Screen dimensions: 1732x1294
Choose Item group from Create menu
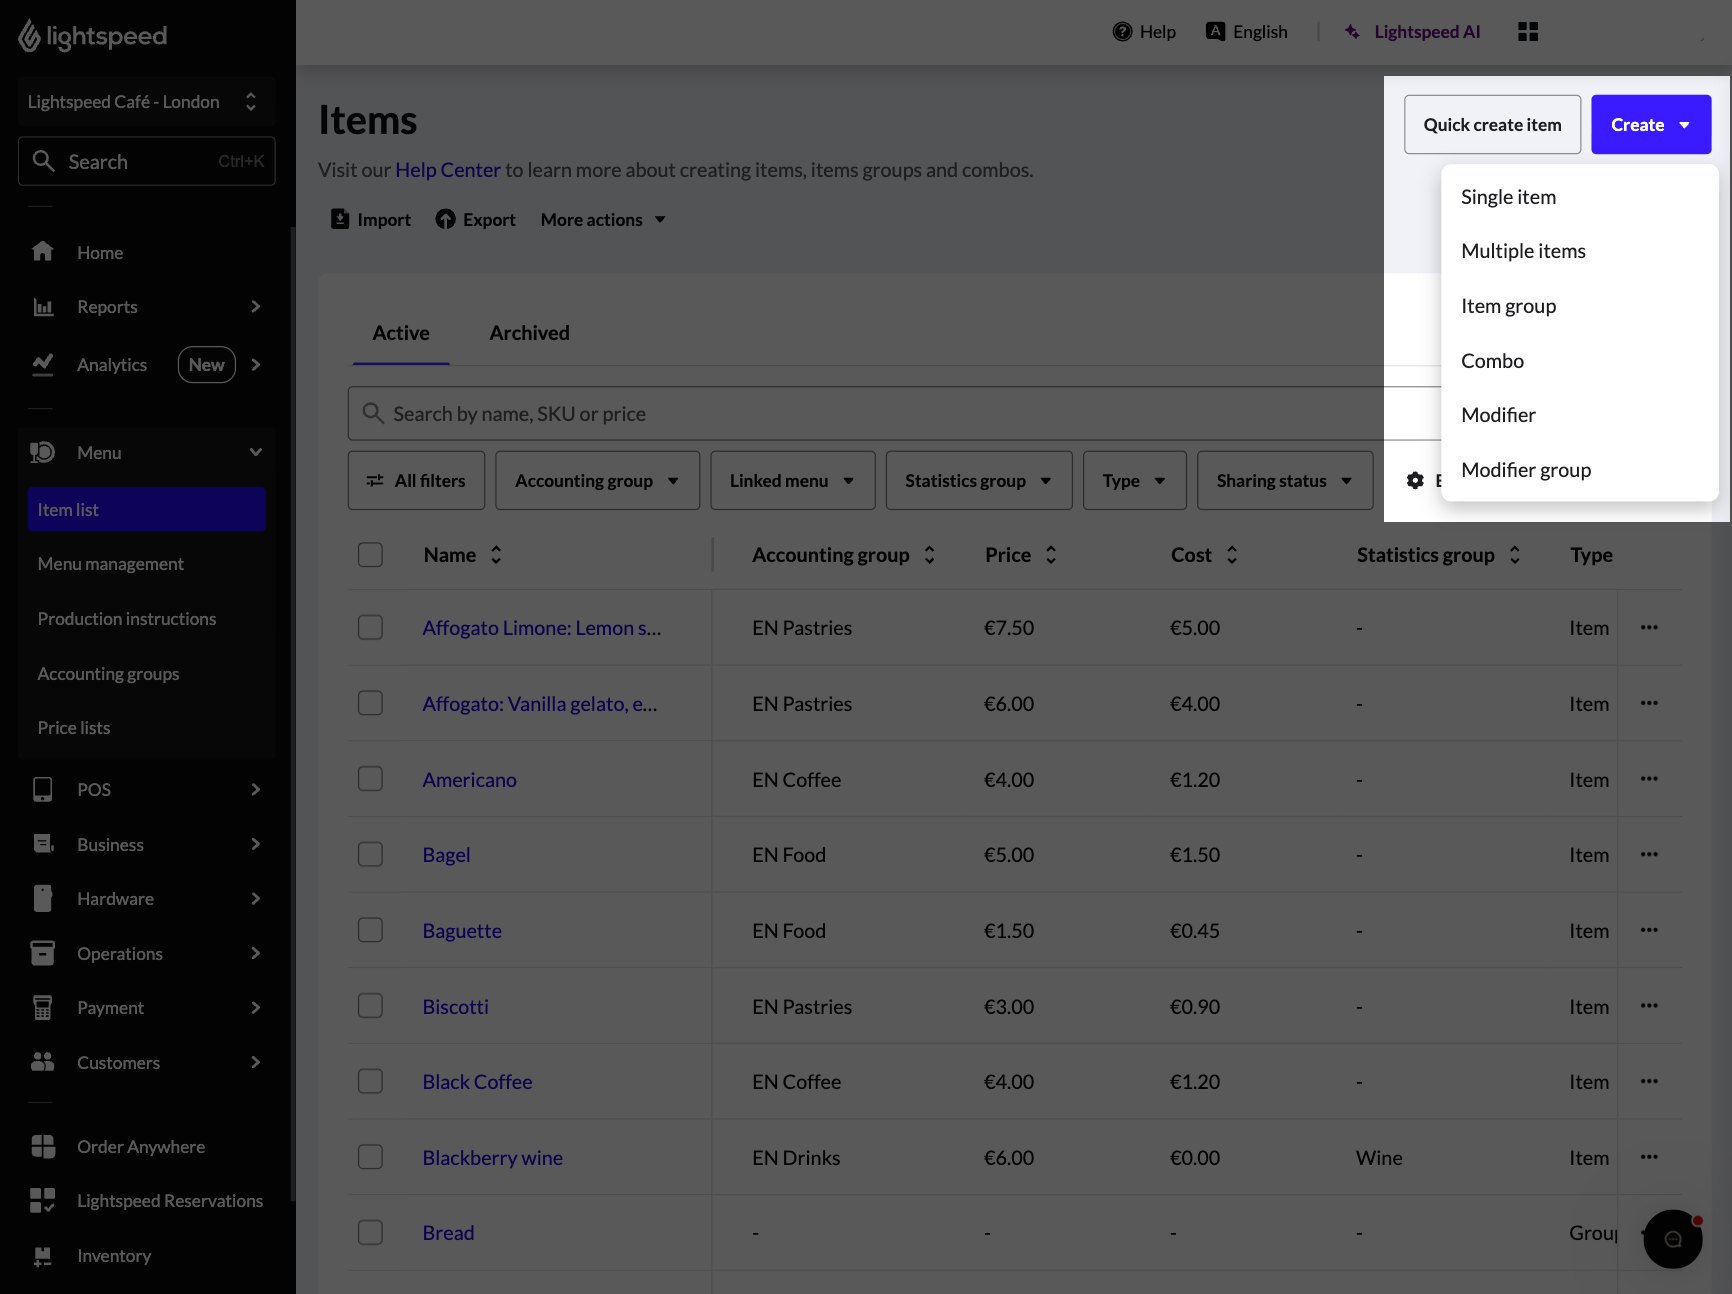tap(1579, 306)
